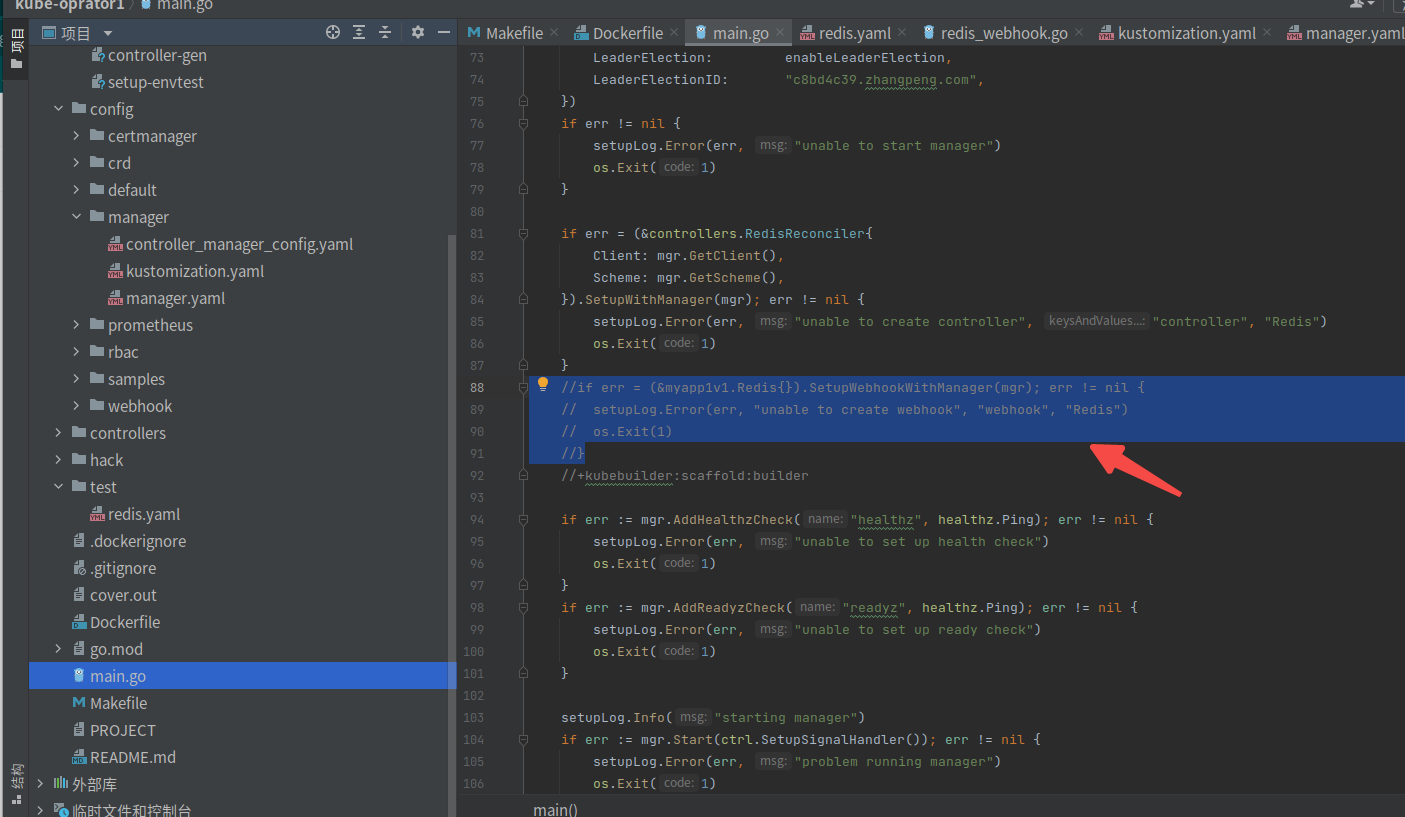Image resolution: width=1405 pixels, height=817 pixels.
Task: Click the Collapse All icon in Project header
Action: click(x=385, y=33)
